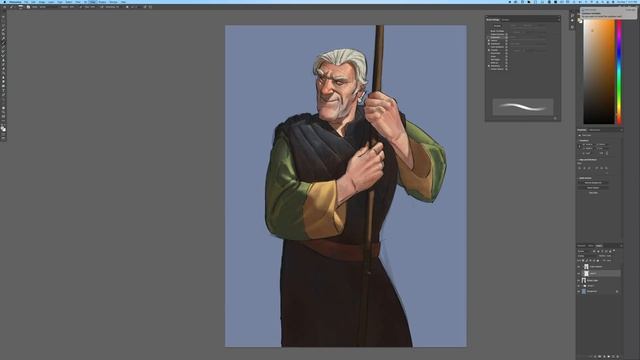Switch to the Channels tab
The image size is (640, 360).
click(581, 246)
